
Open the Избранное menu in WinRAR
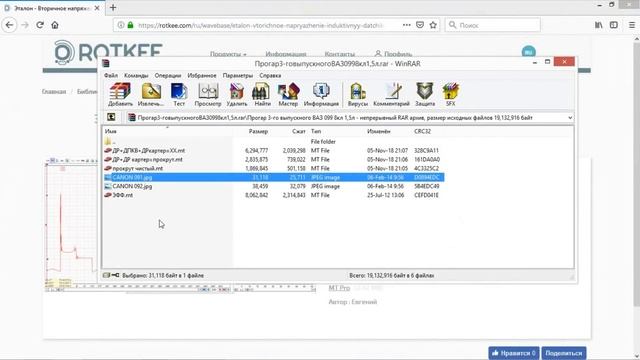tap(202, 76)
